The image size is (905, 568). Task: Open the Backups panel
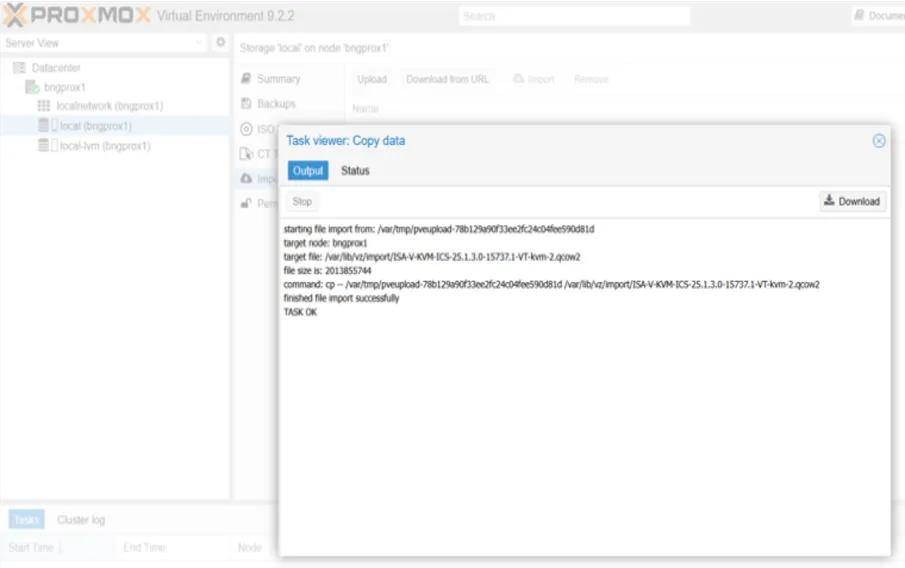pyautogui.click(x=276, y=104)
